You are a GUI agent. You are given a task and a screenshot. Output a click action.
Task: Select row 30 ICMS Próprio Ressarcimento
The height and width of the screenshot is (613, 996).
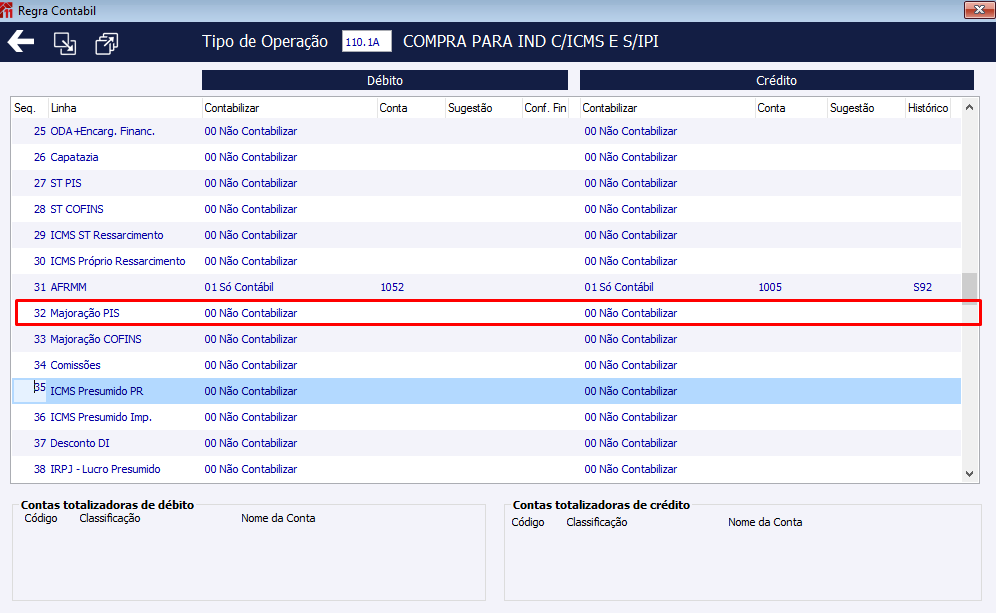[x=487, y=261]
